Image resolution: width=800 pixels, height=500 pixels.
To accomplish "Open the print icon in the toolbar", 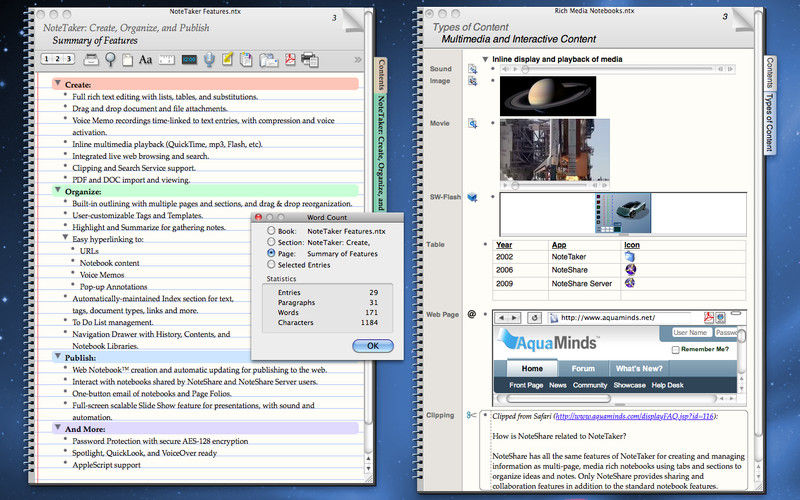I will pos(310,60).
